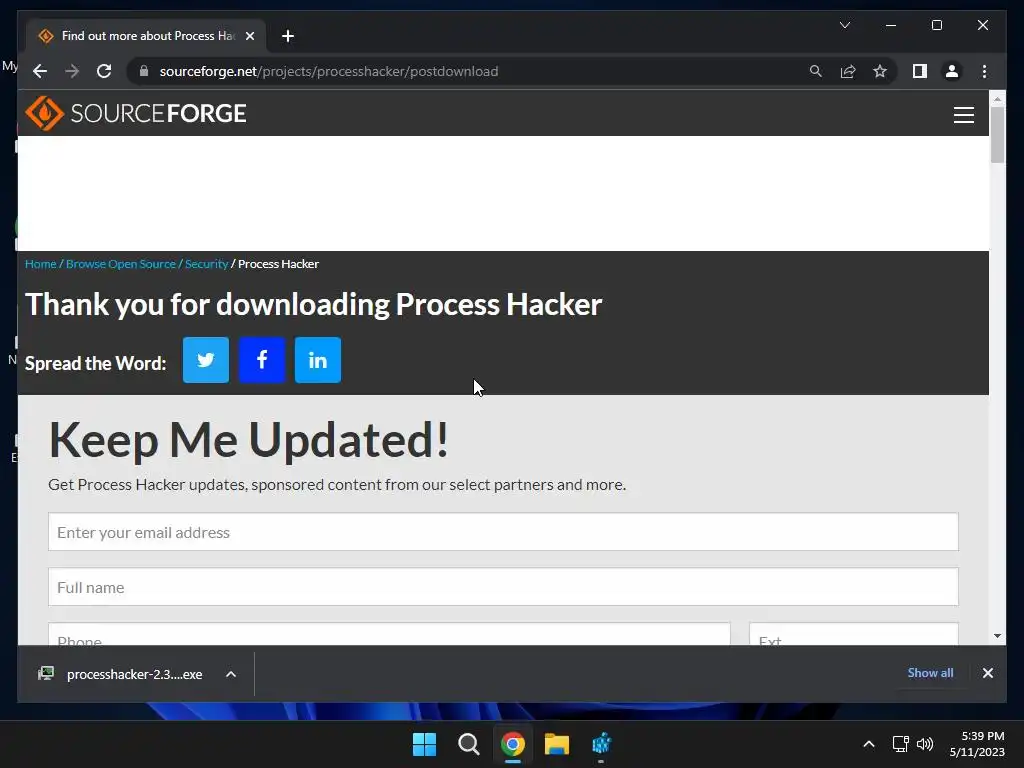This screenshot has height=768, width=1024.
Task: Open Browse Open Source breadcrumb
Action: pyautogui.click(x=121, y=264)
